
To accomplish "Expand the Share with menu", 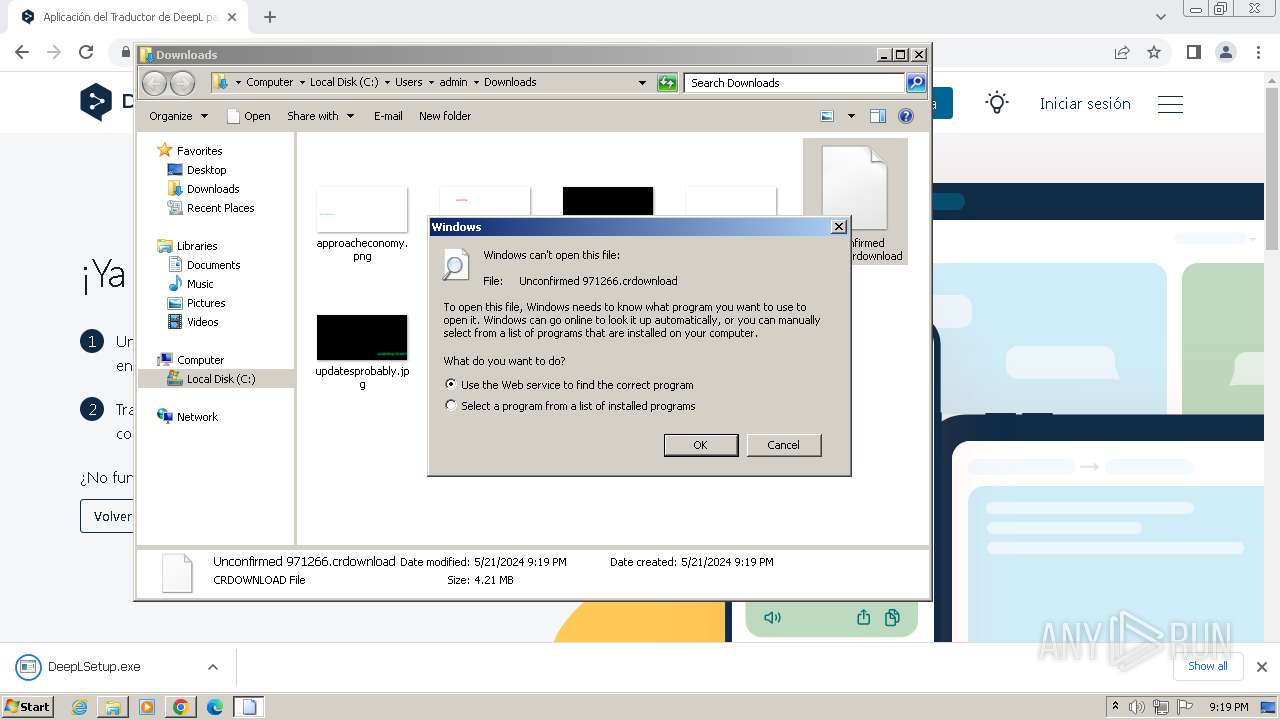I will click(320, 116).
